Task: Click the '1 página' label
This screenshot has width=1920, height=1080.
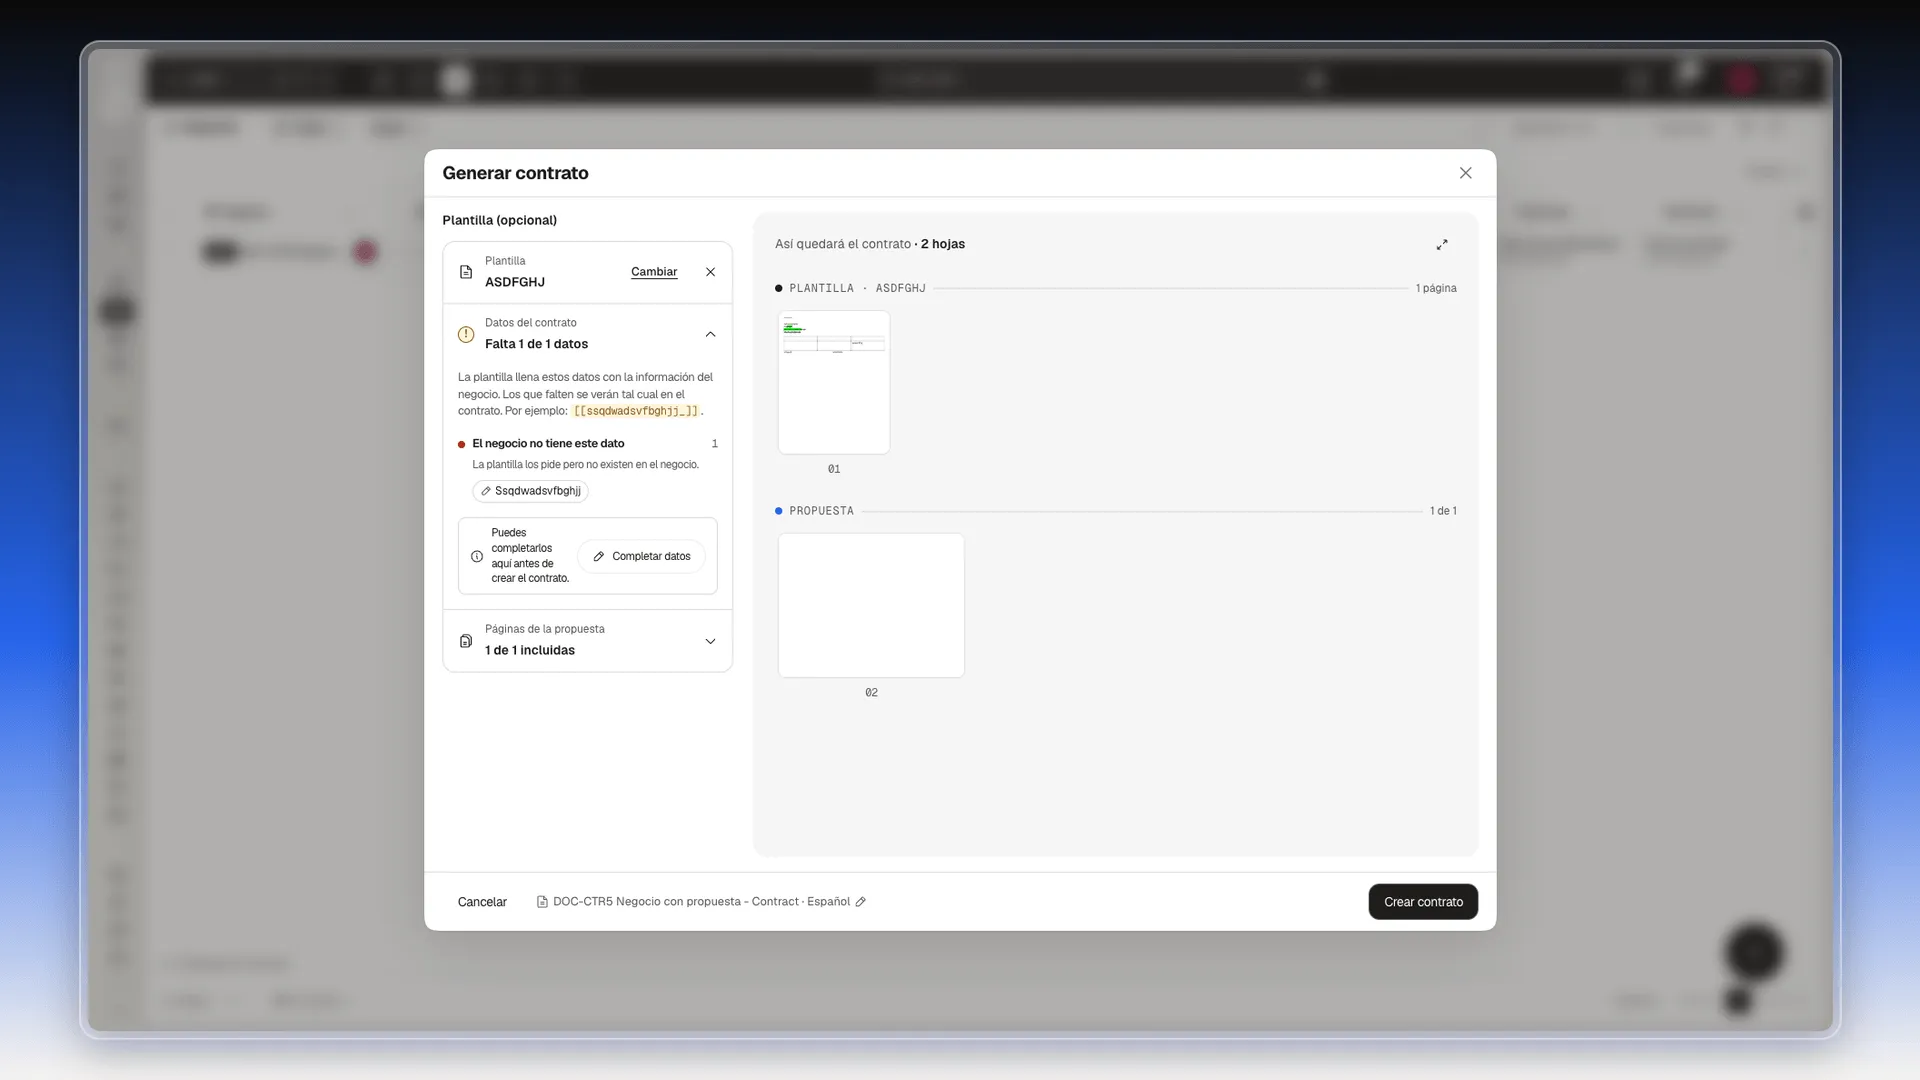Action: (x=1436, y=288)
